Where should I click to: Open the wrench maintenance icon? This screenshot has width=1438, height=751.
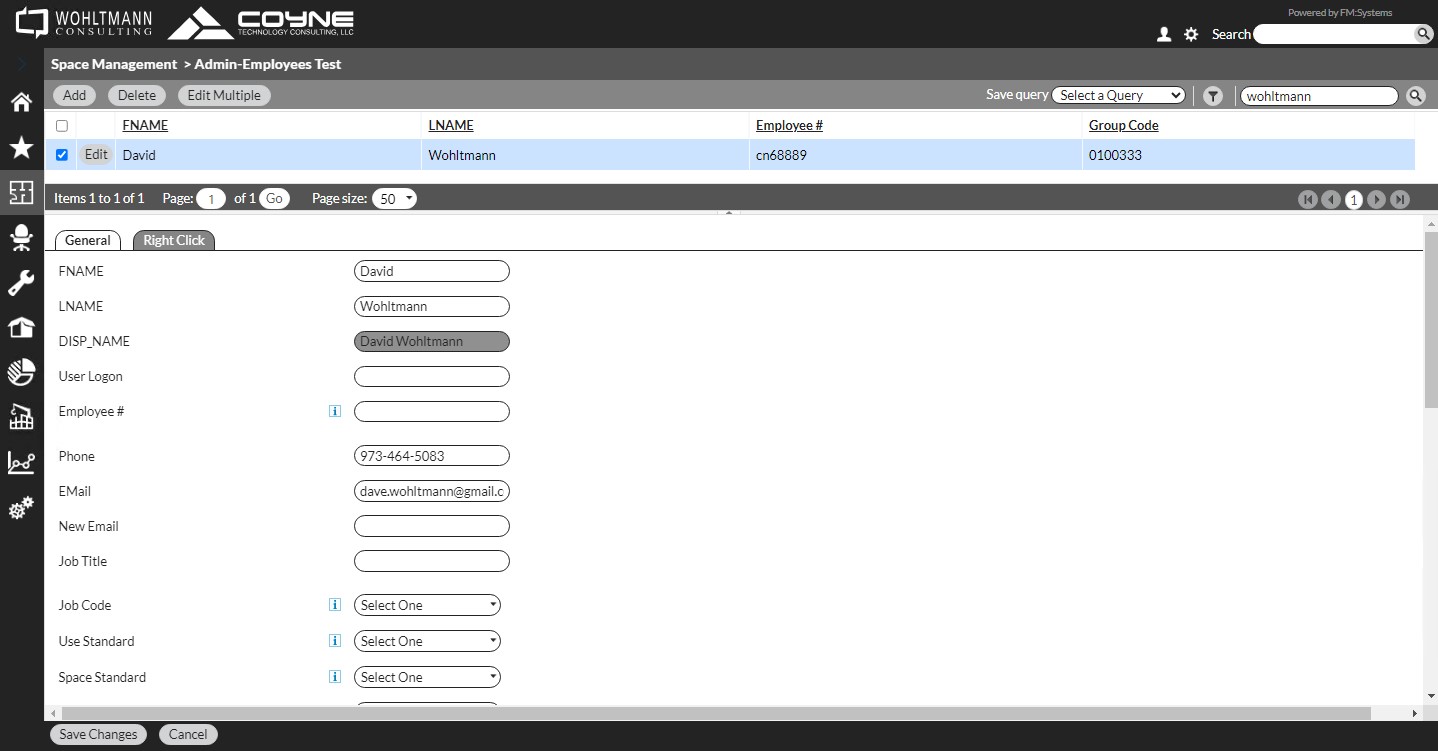(x=21, y=283)
